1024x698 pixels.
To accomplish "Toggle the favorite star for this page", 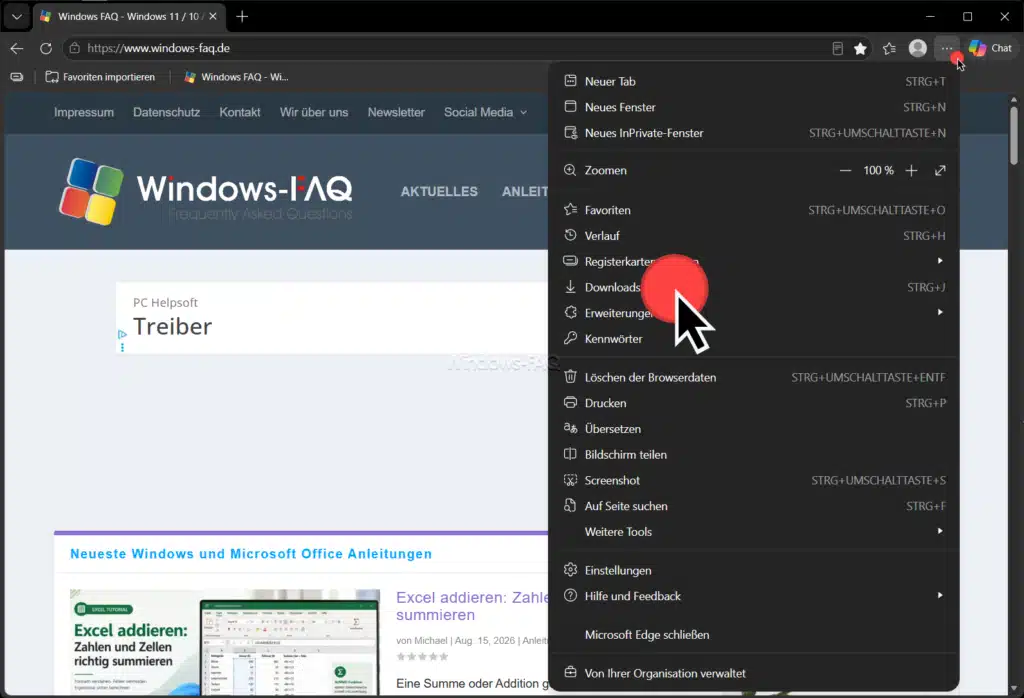I will (x=860, y=48).
